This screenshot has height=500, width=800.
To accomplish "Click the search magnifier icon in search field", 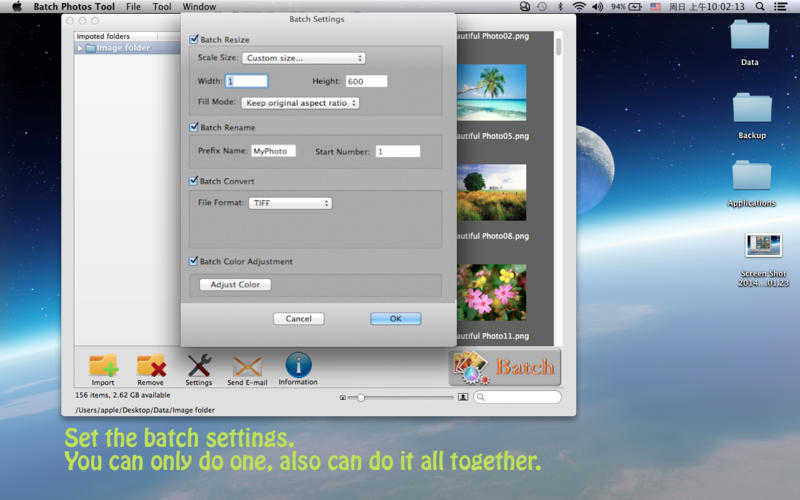I will (481, 397).
